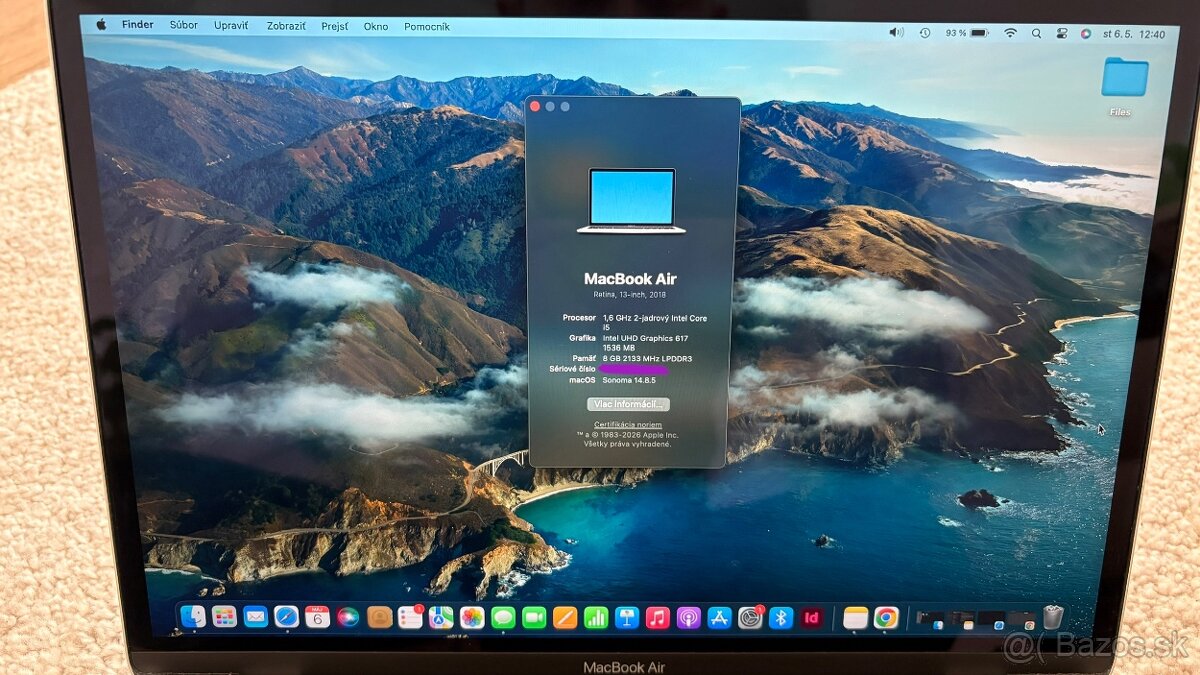Open Launchpad in the Dock
Screen dimensions: 1200x675
(x=224, y=617)
